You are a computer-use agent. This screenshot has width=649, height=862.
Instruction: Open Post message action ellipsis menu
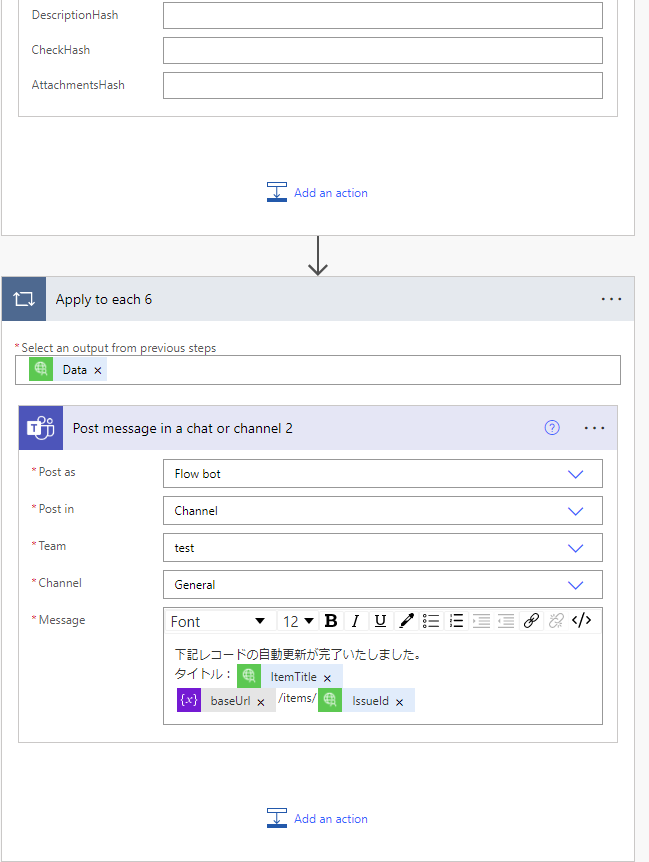click(x=595, y=428)
